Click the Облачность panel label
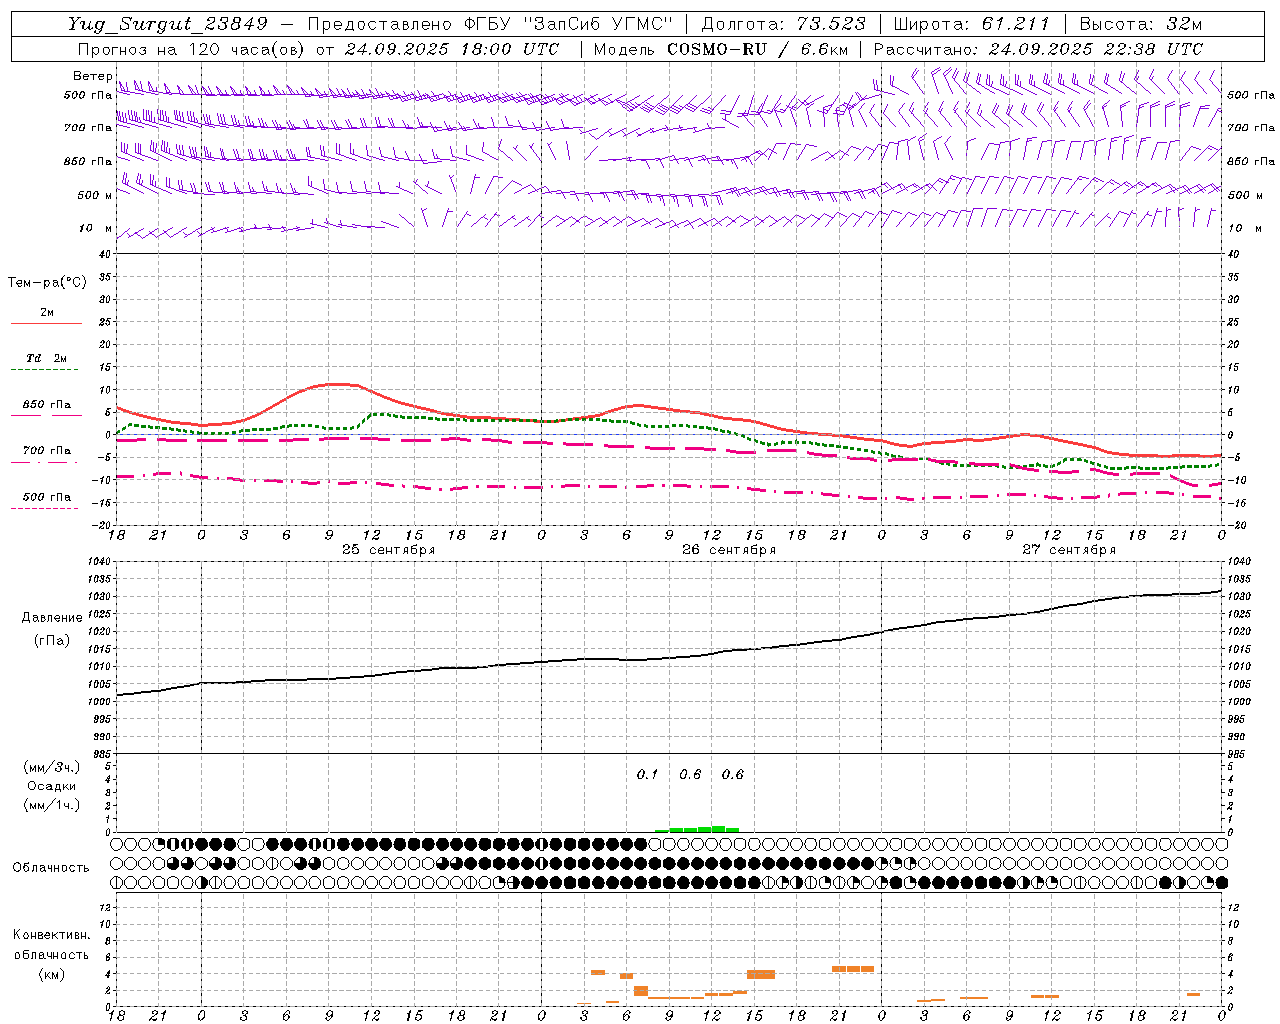 (51, 868)
